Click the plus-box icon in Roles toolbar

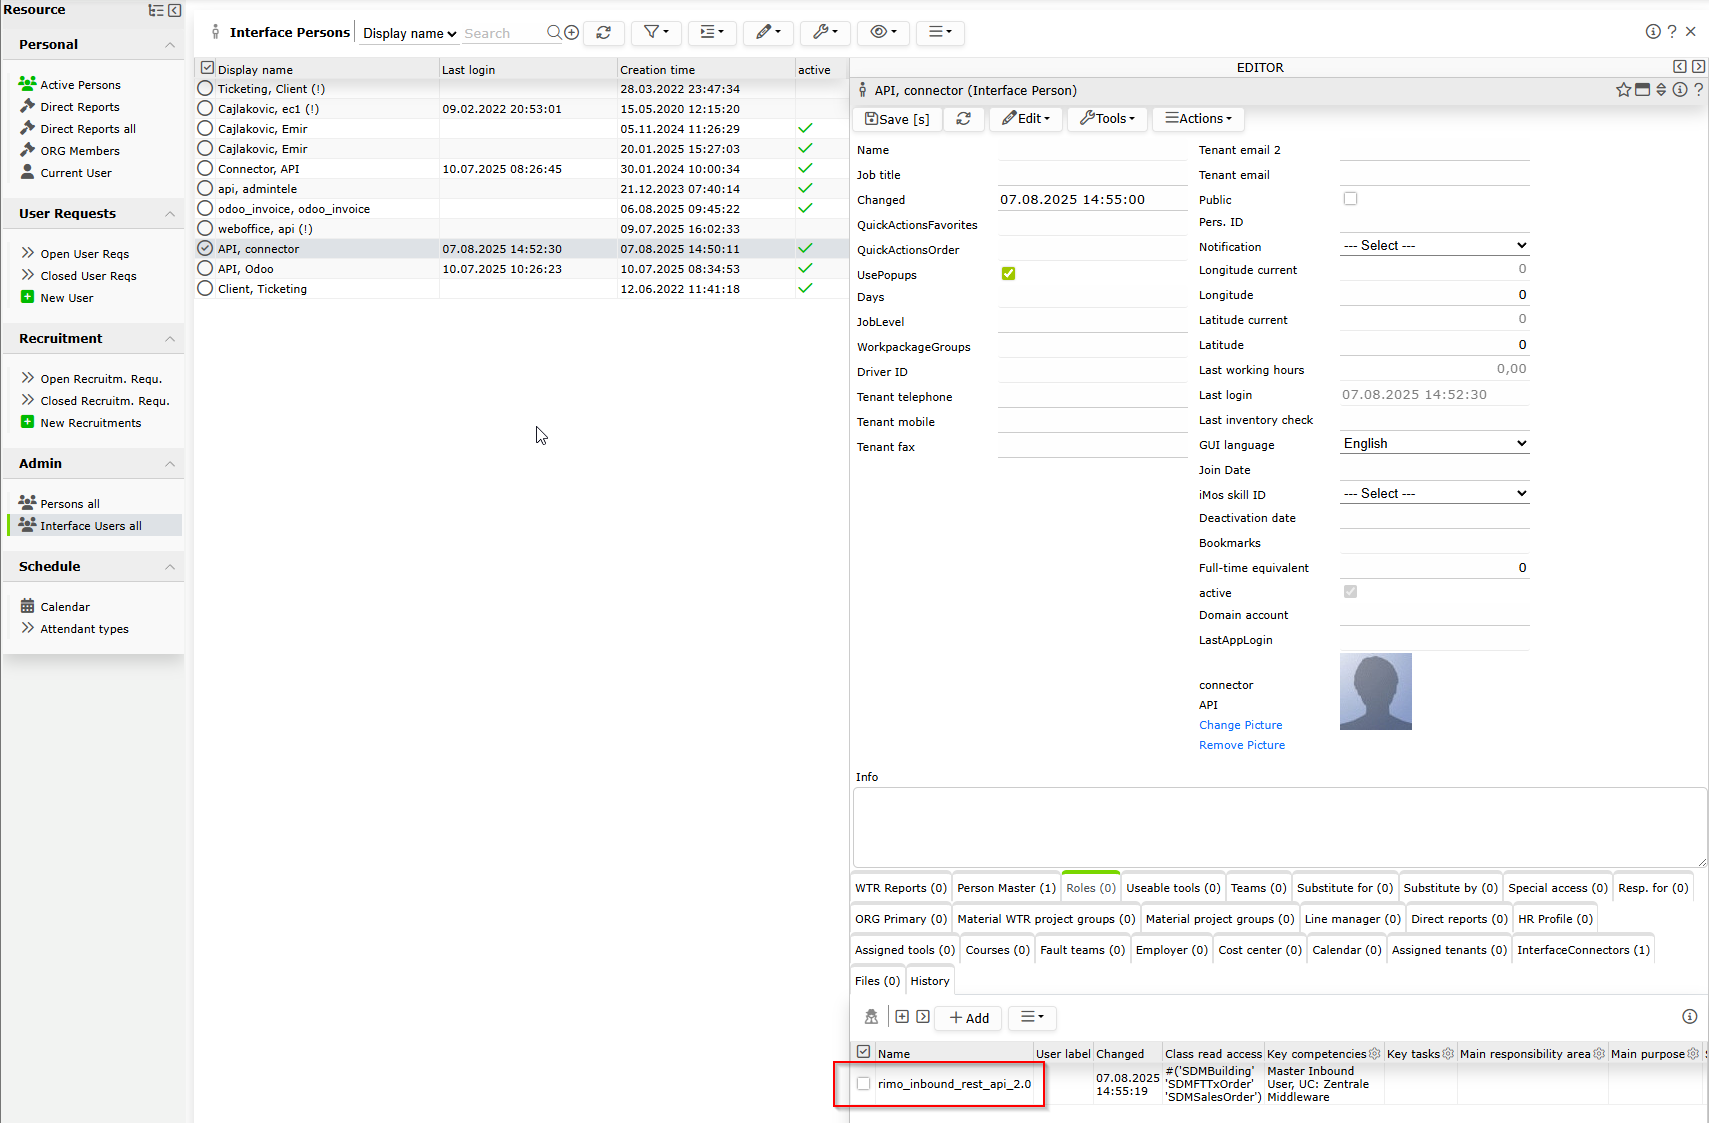coord(902,1016)
